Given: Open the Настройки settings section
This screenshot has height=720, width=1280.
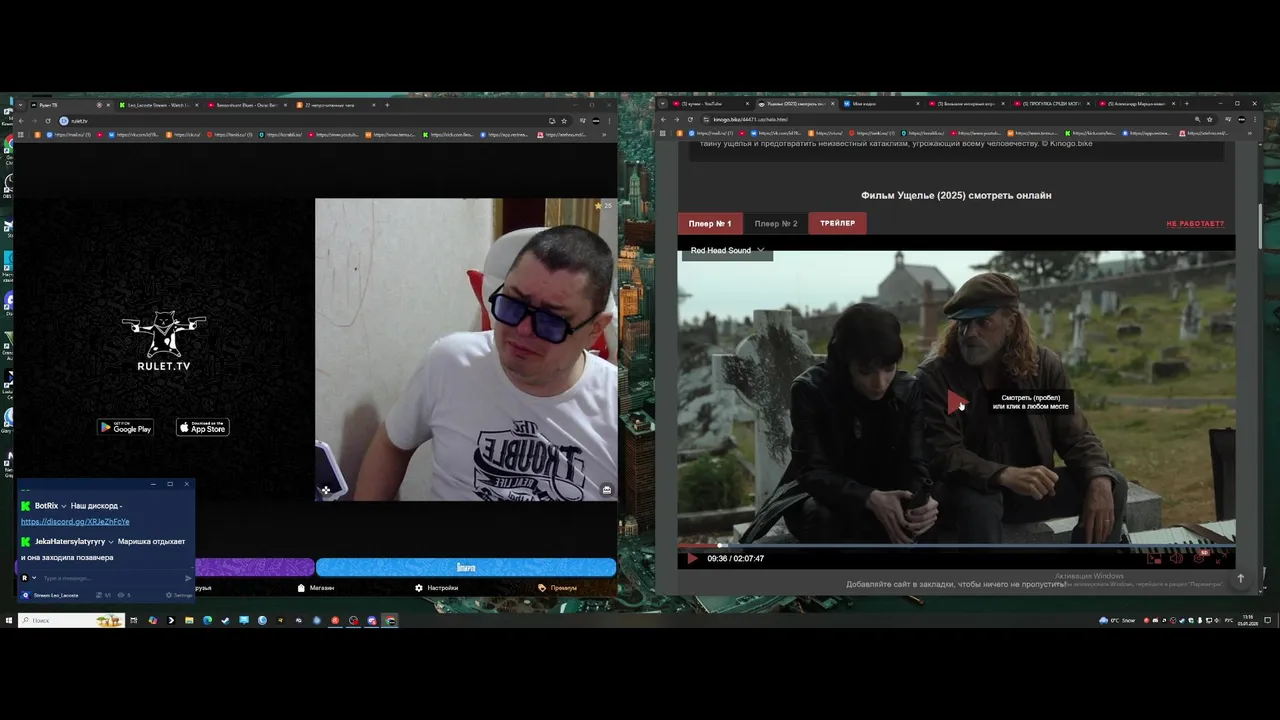Looking at the screenshot, I should point(437,588).
